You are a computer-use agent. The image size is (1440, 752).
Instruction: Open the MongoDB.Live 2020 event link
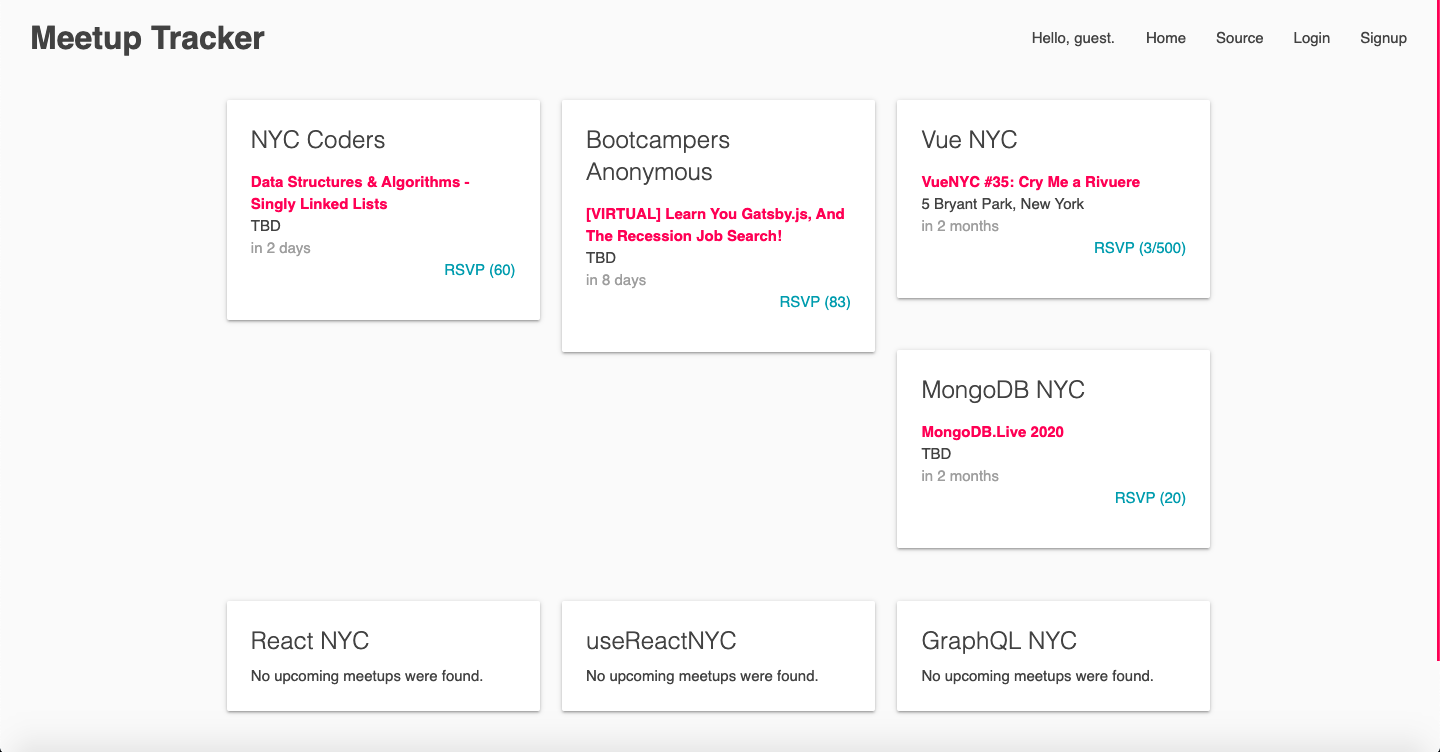pyautogui.click(x=992, y=432)
